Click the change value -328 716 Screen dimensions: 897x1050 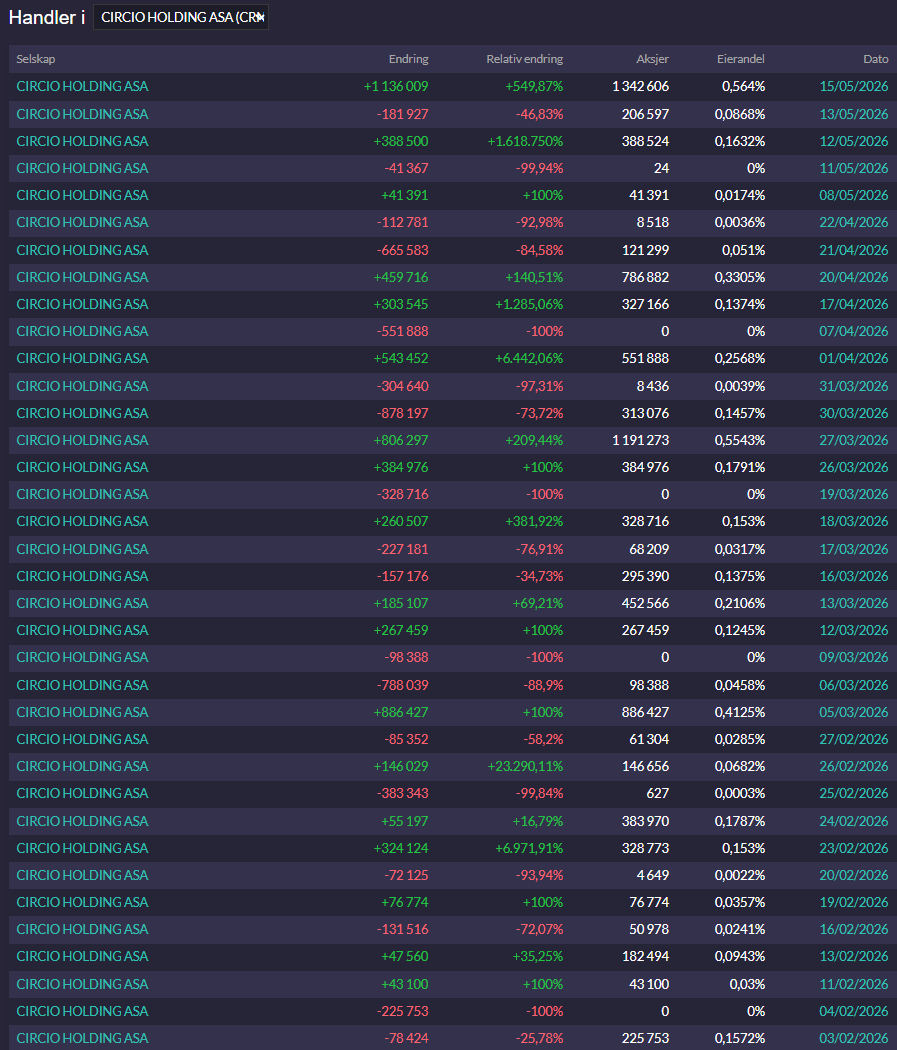402,494
